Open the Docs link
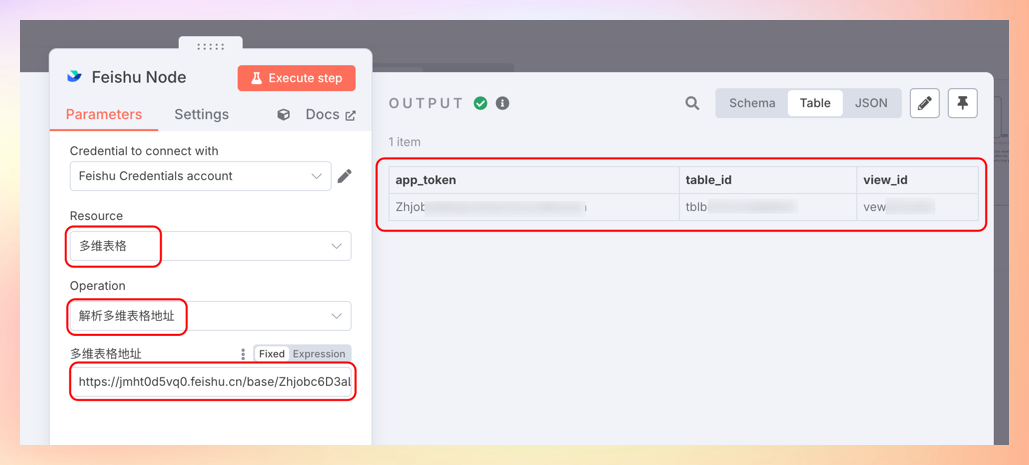 (x=330, y=115)
